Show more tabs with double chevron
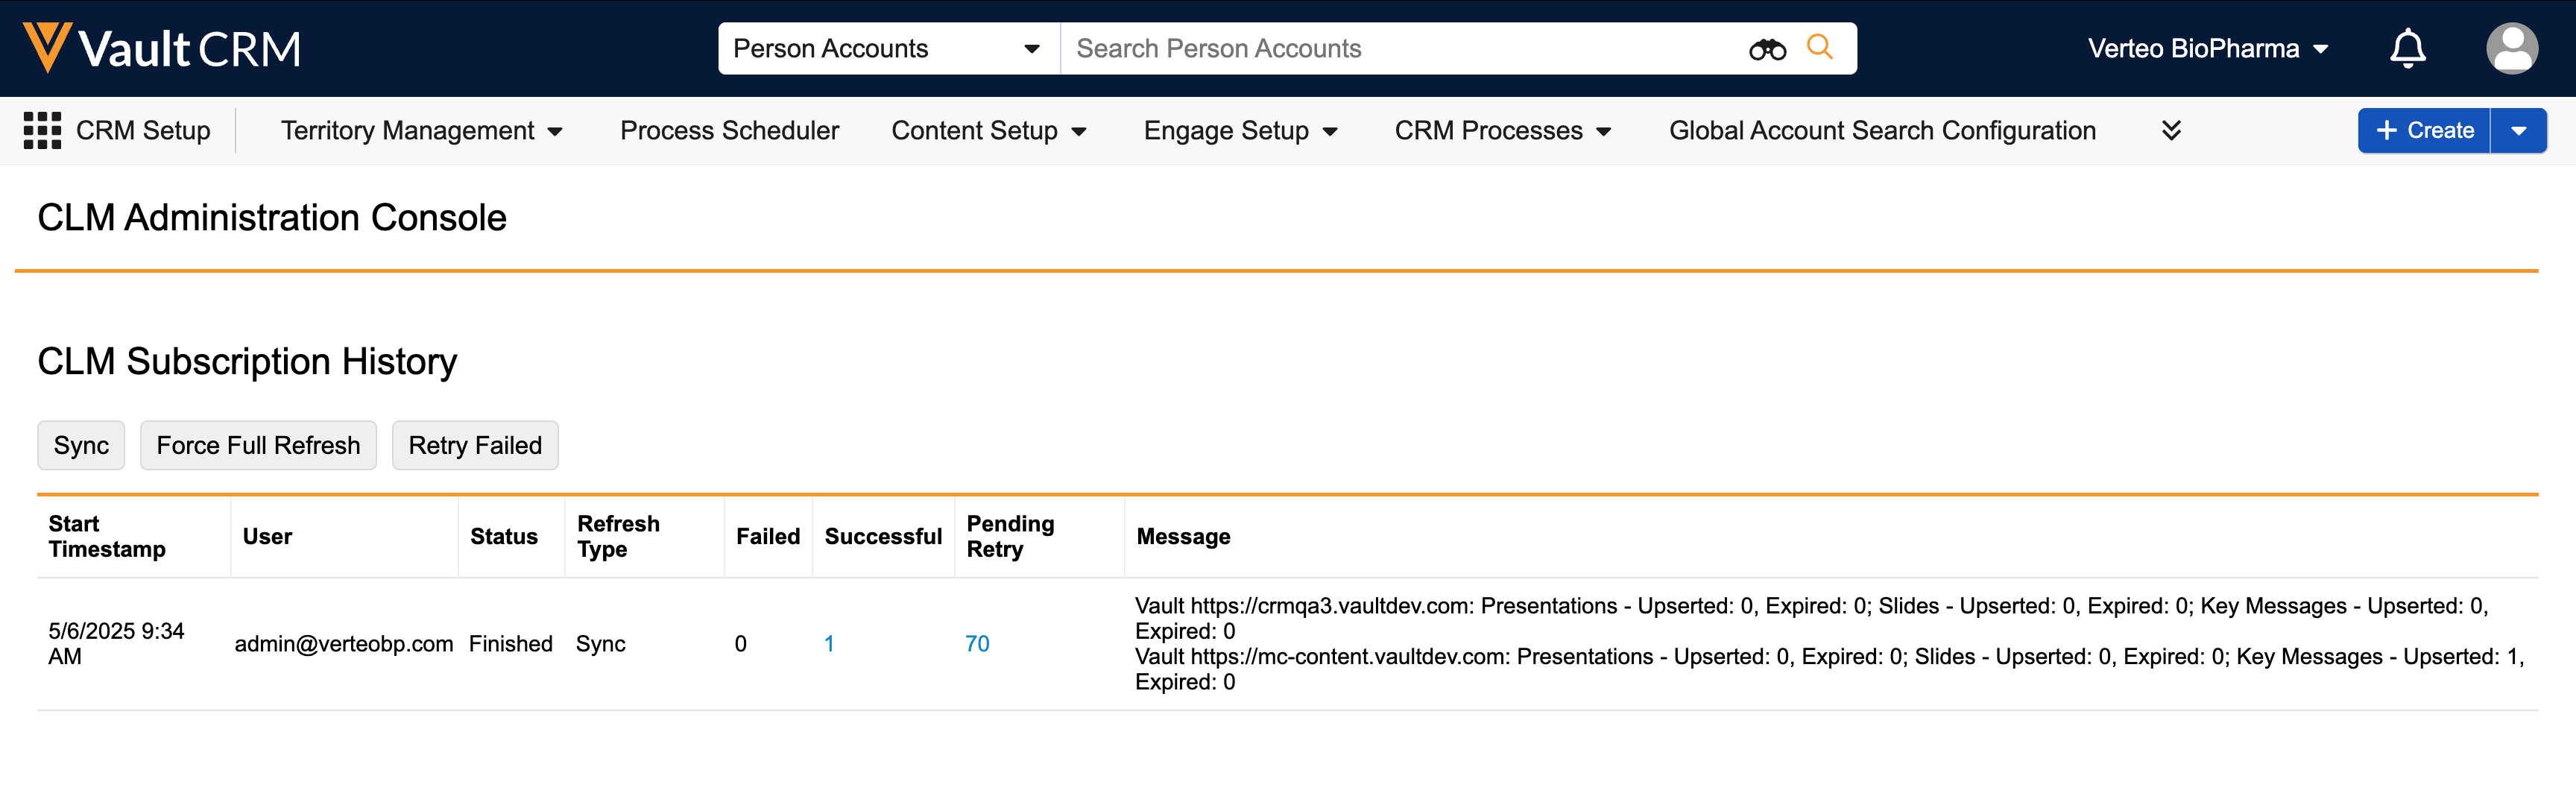Viewport: 2576px width, 805px height. pyautogui.click(x=2170, y=131)
